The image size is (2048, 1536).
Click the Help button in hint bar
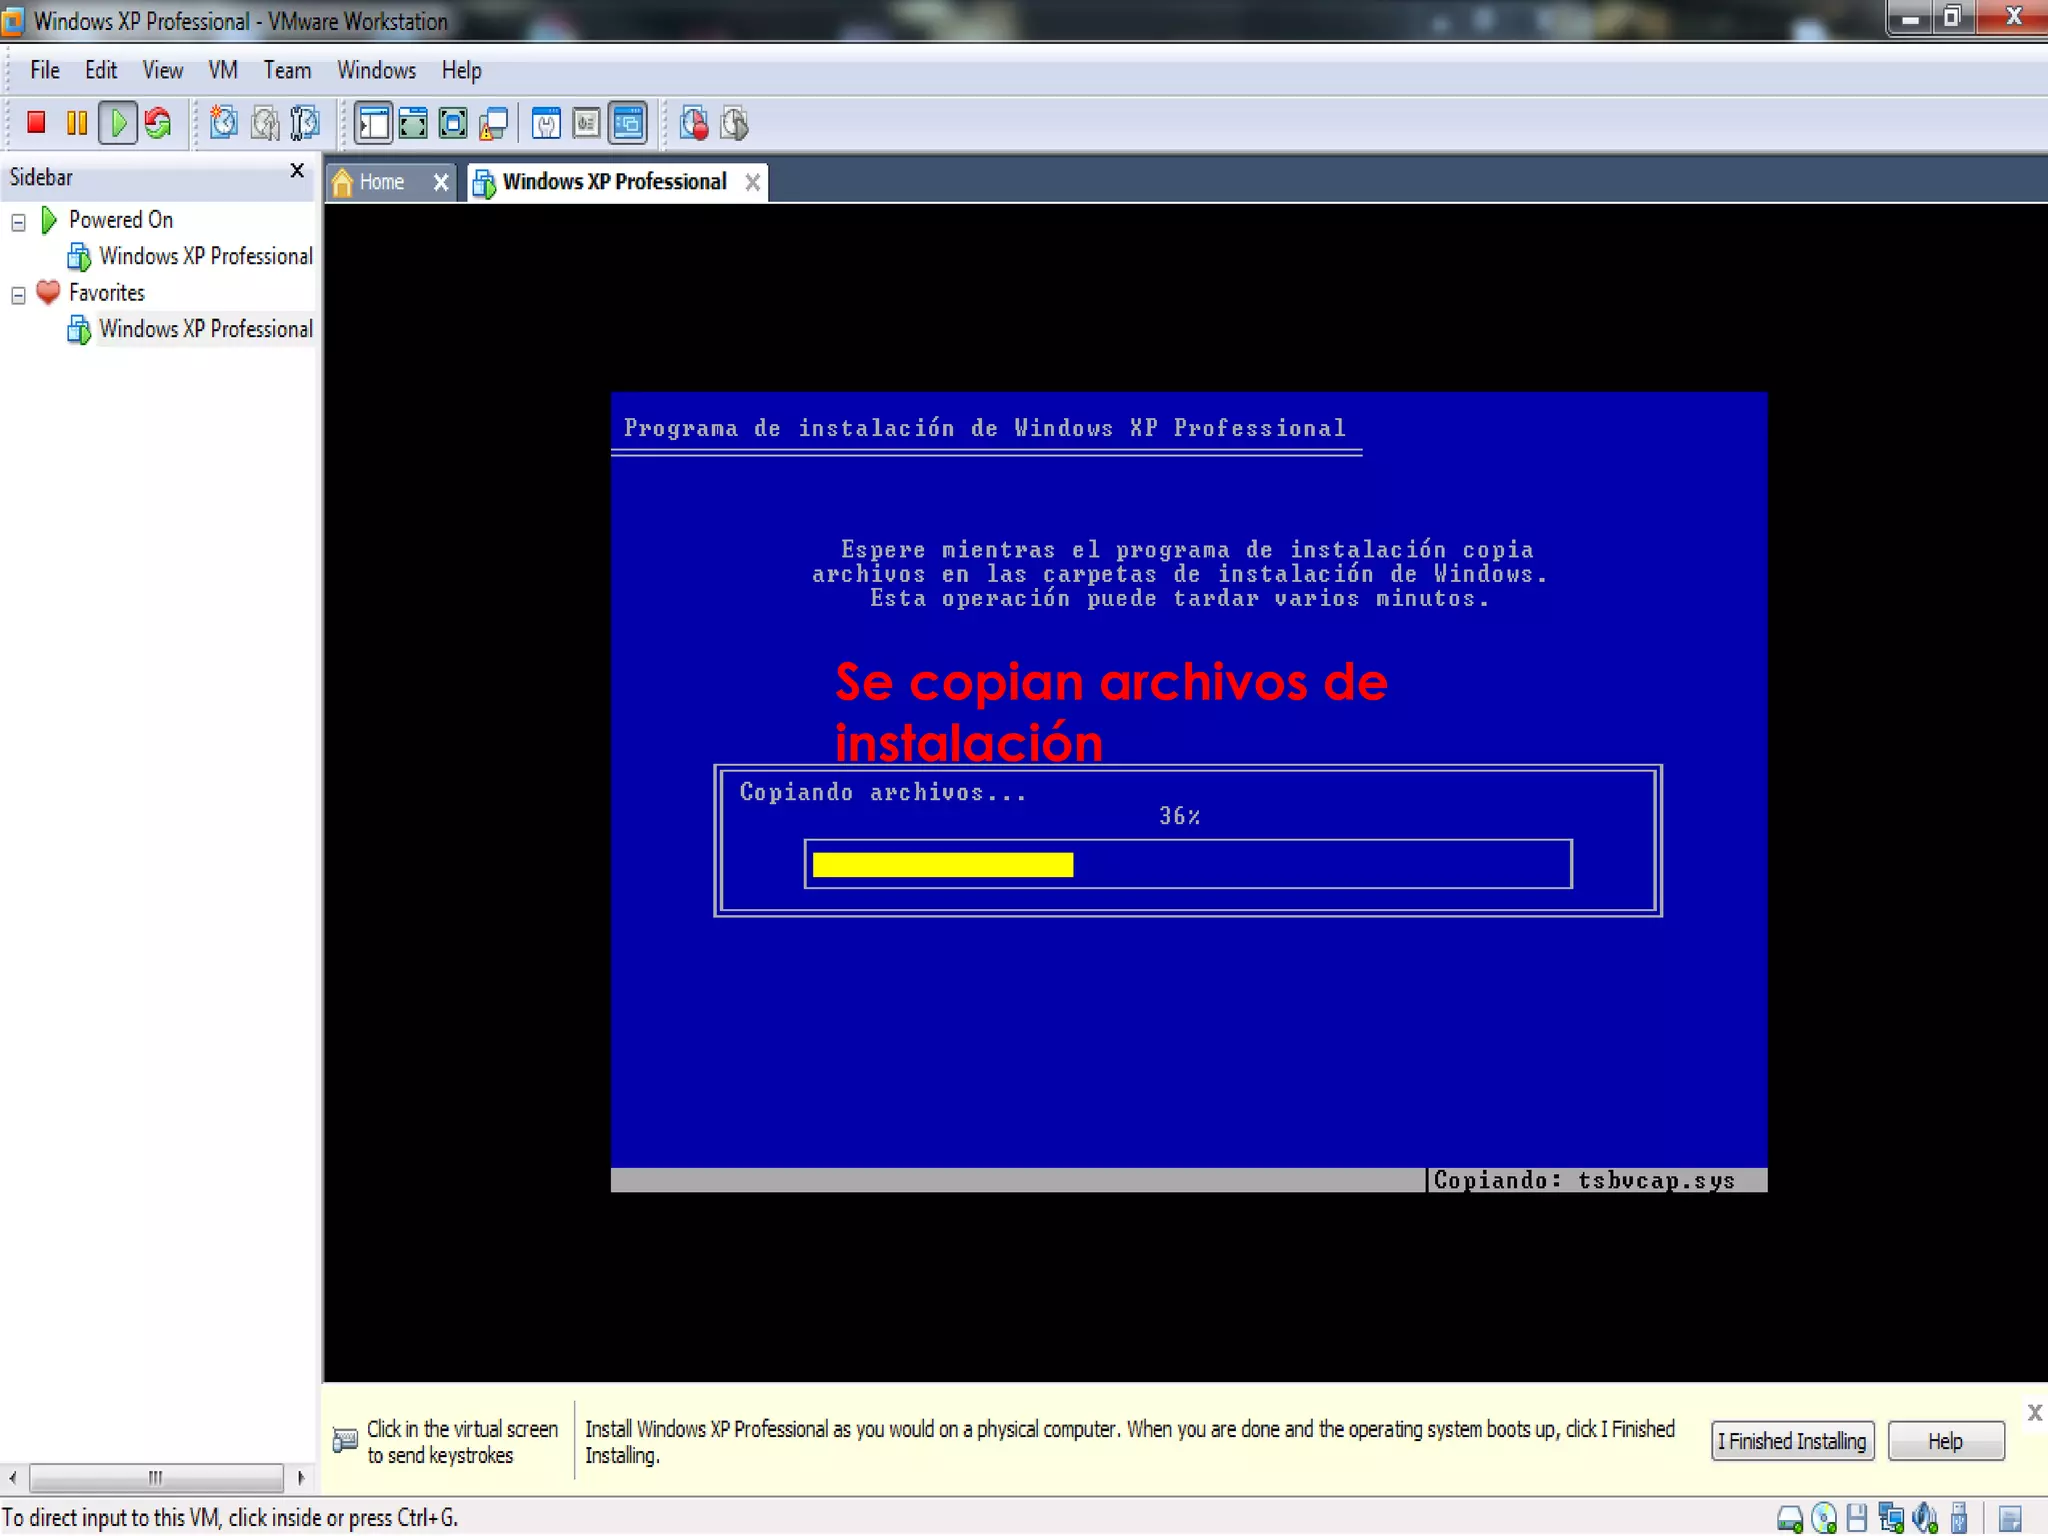(x=1944, y=1441)
